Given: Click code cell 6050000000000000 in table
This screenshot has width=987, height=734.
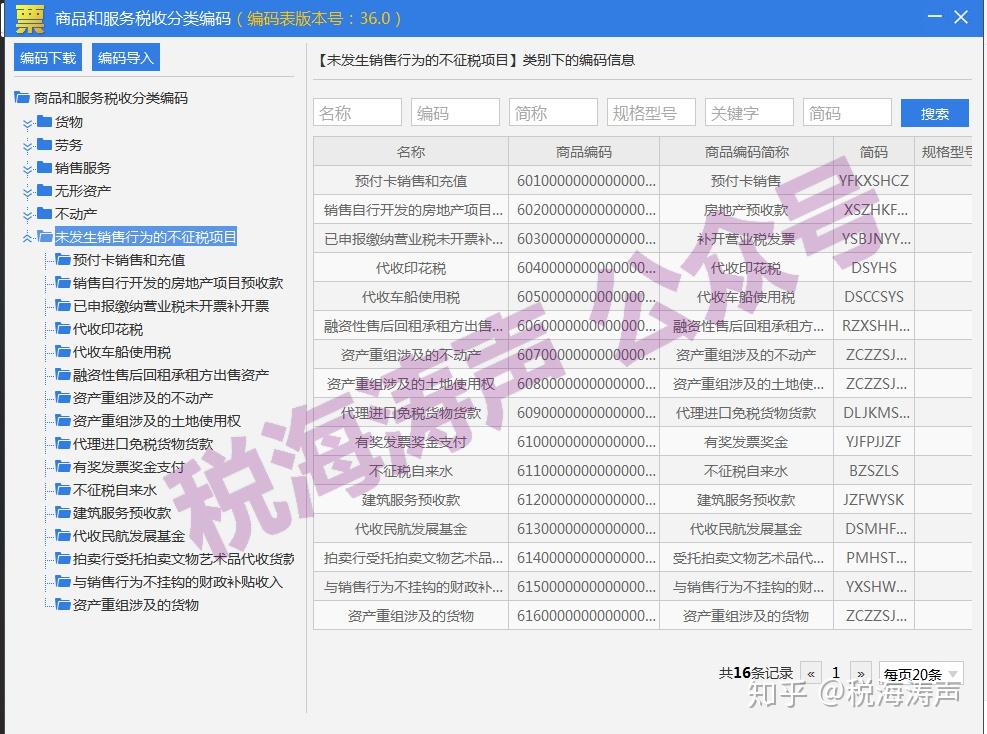Looking at the screenshot, I should click(x=584, y=297).
